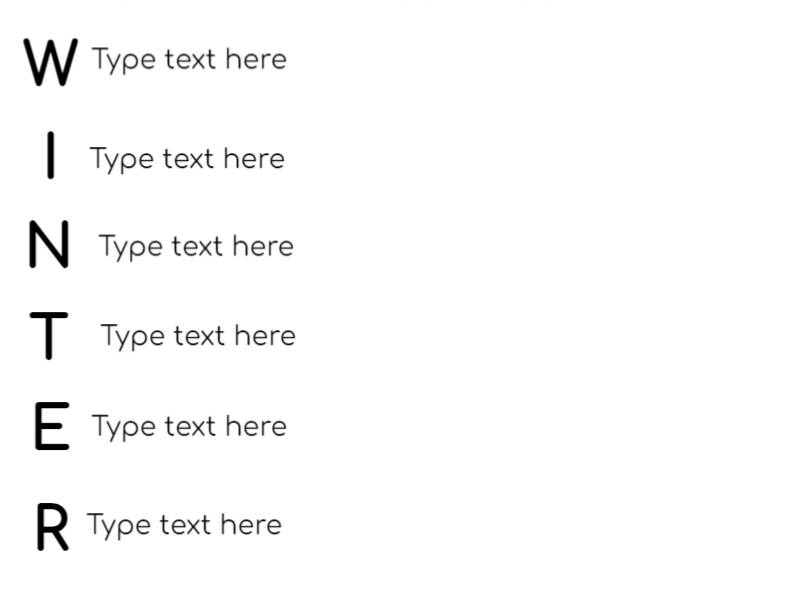
Task: Select the large letter I
Action: click(x=50, y=158)
